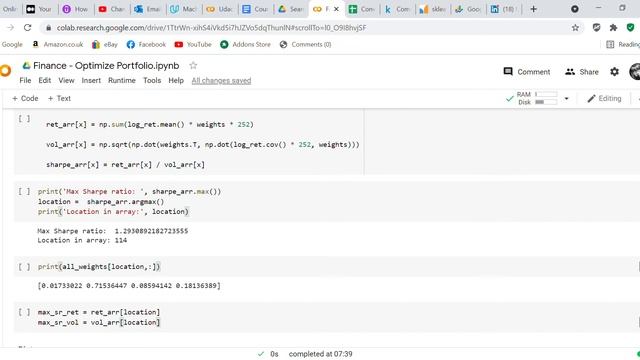640x360 pixels.
Task: Add a new Text cell
Action: [59, 98]
